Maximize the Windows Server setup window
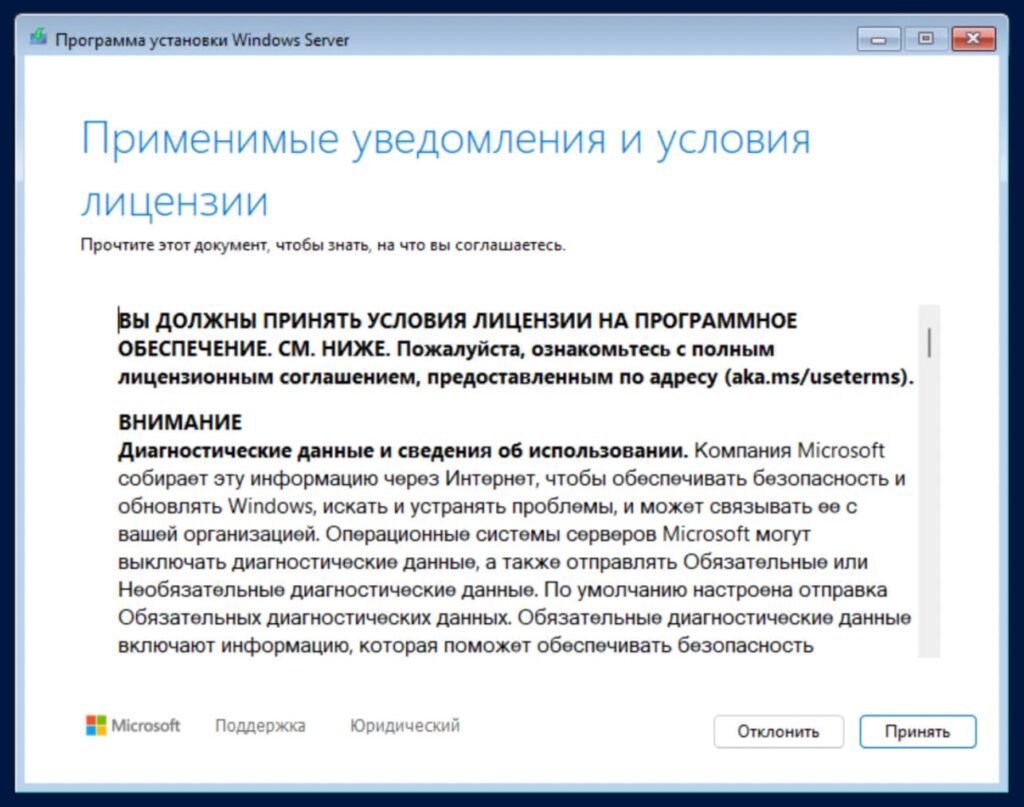 coord(925,39)
